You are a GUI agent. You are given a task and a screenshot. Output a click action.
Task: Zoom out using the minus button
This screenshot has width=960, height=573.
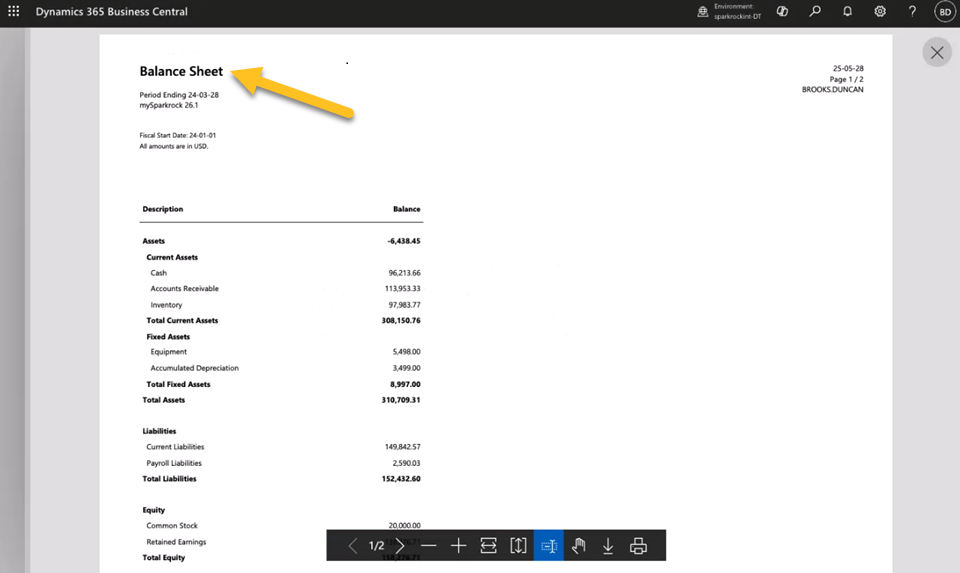[x=429, y=545]
